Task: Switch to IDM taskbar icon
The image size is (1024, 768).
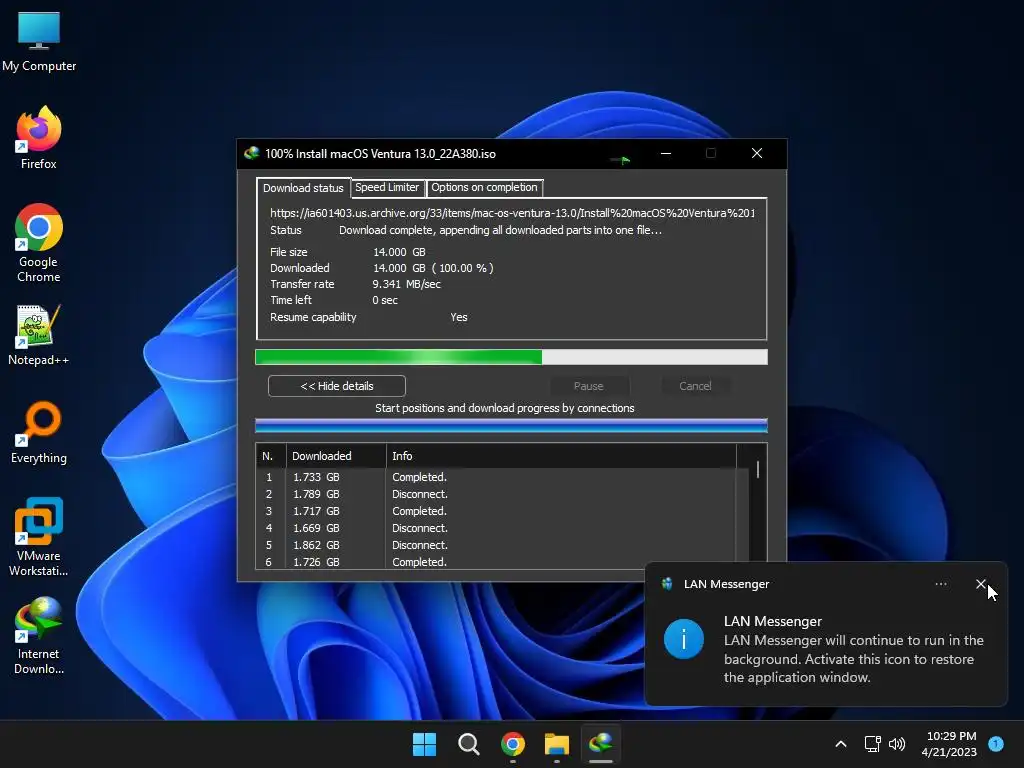Action: pos(601,744)
